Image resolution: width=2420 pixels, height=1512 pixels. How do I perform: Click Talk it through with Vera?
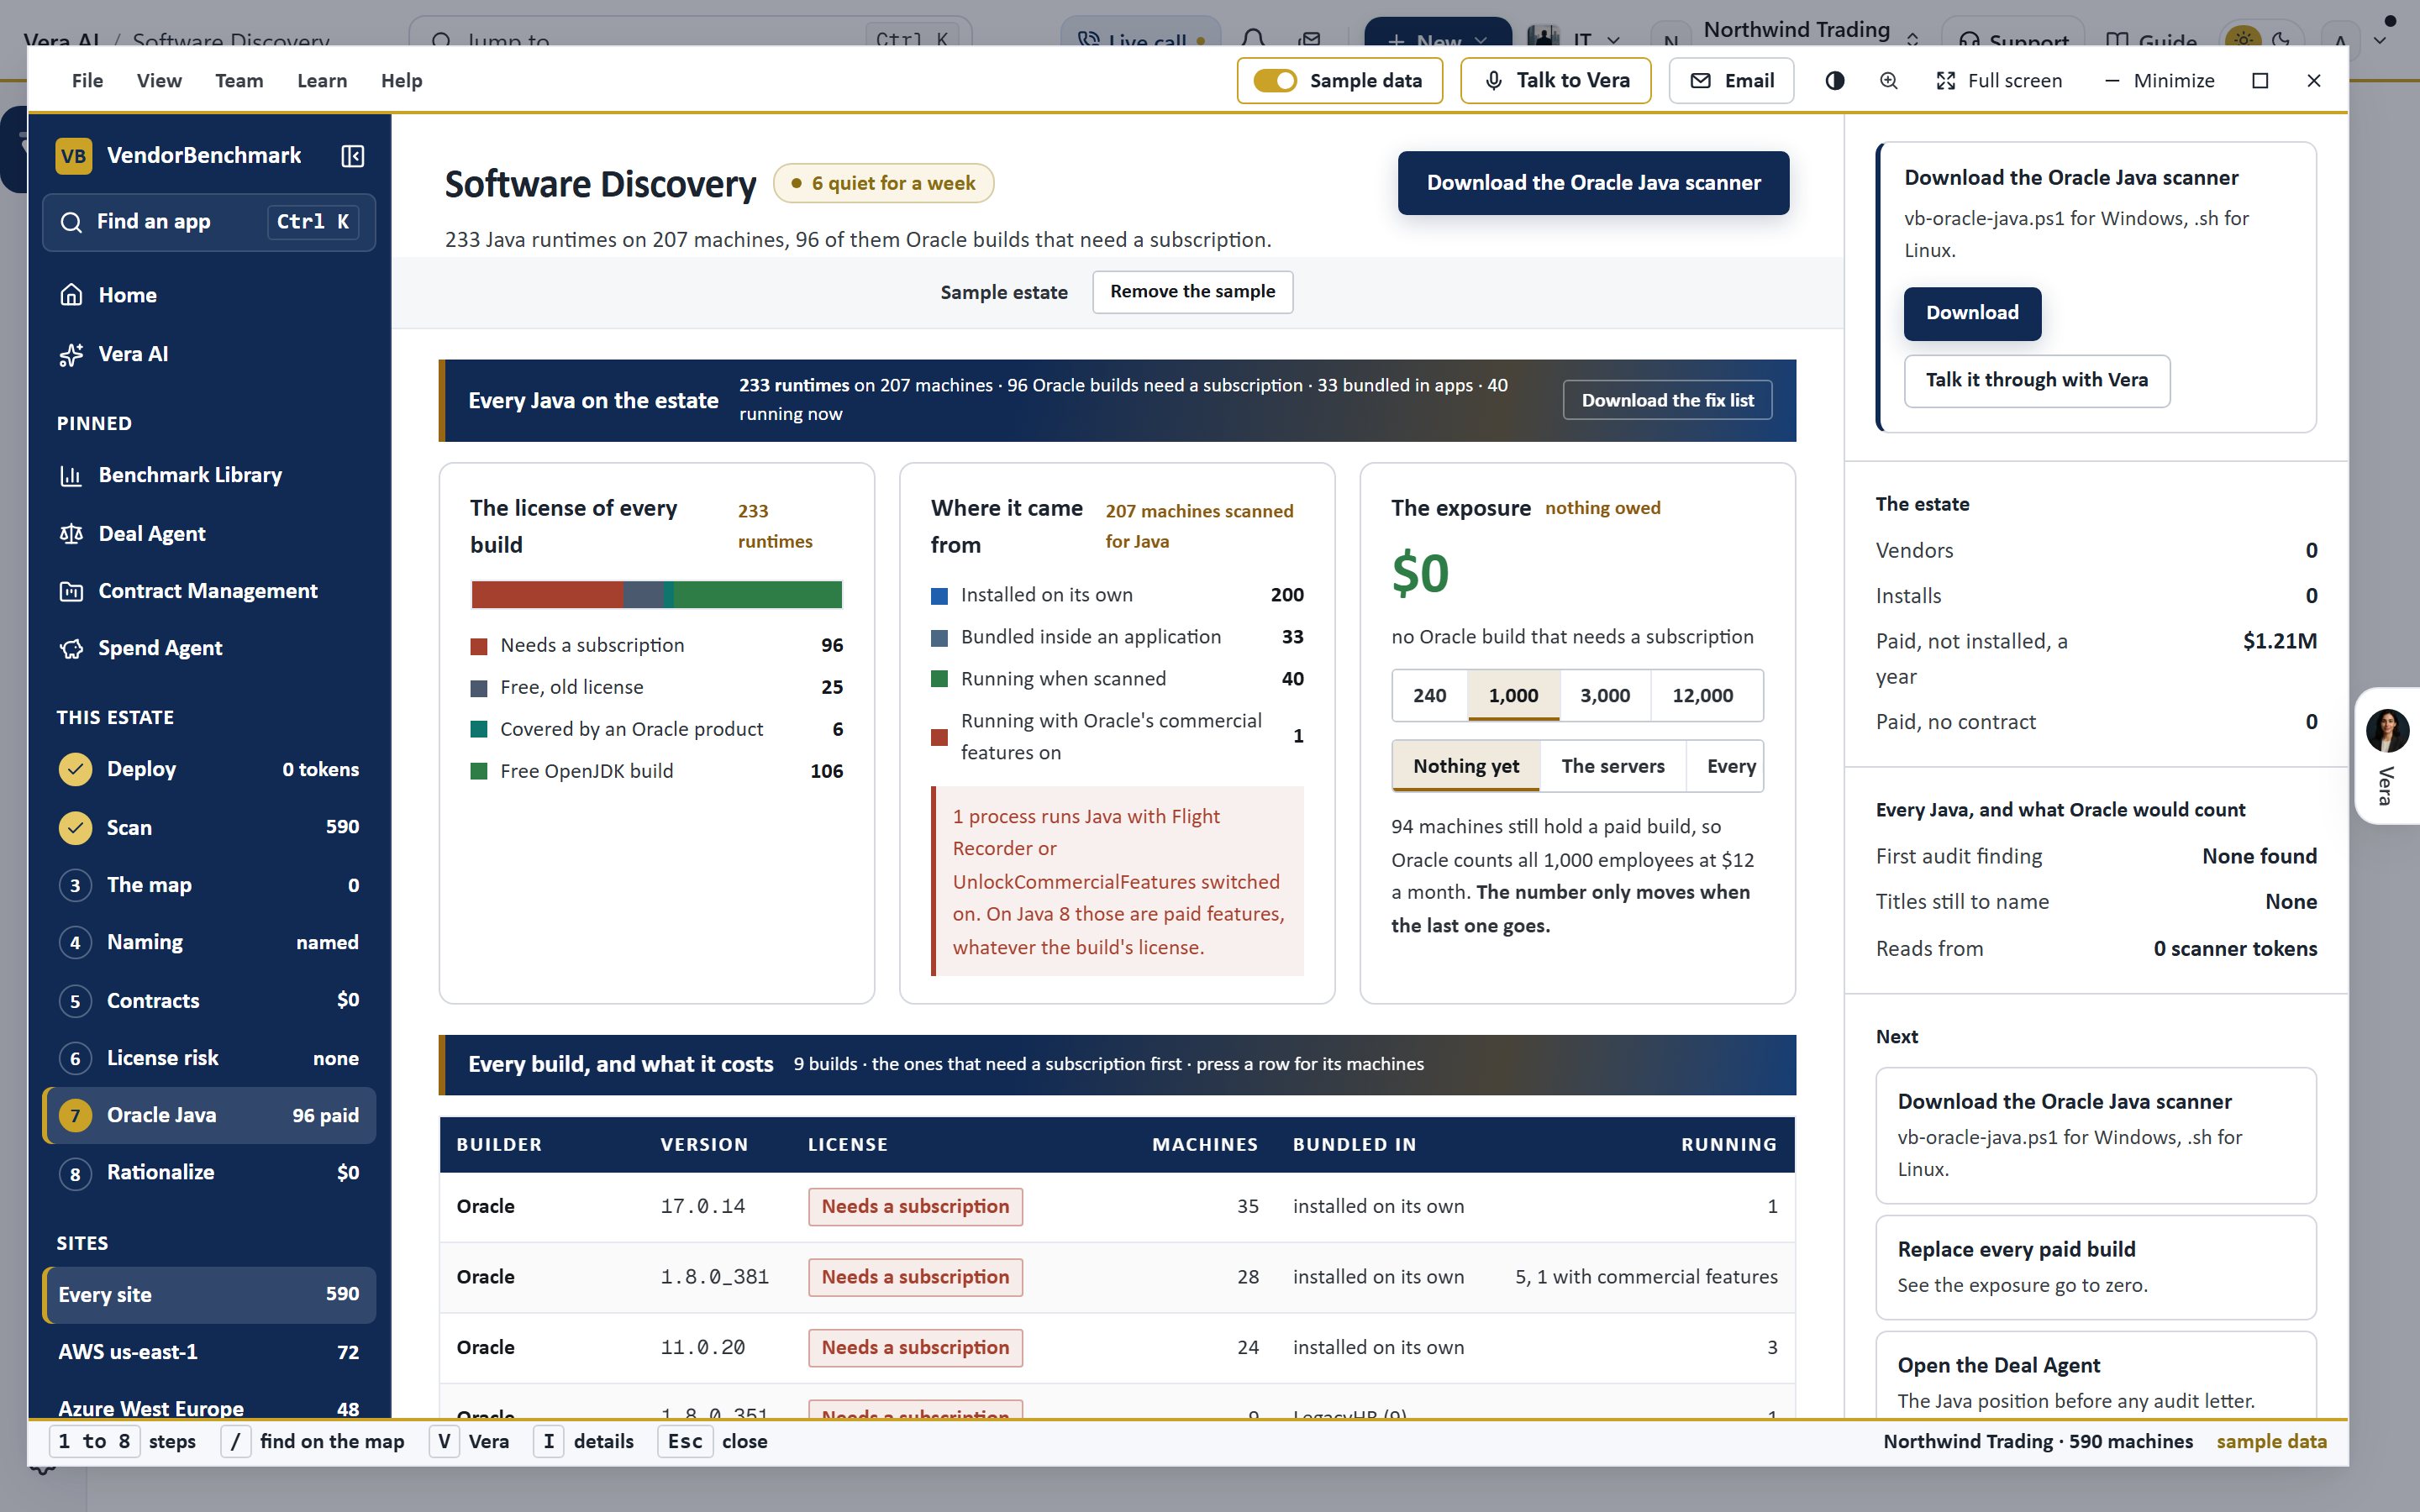2036,380
